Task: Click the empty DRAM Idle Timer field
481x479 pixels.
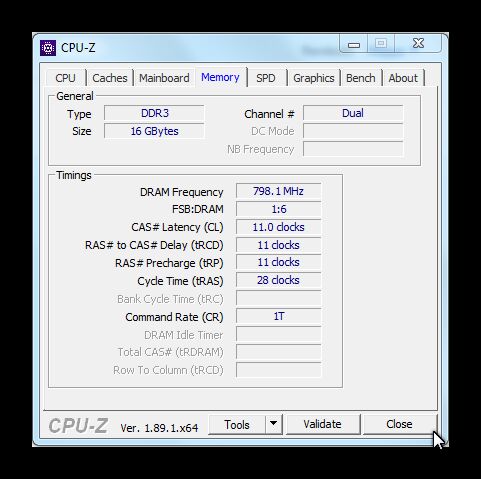Action: 278,334
